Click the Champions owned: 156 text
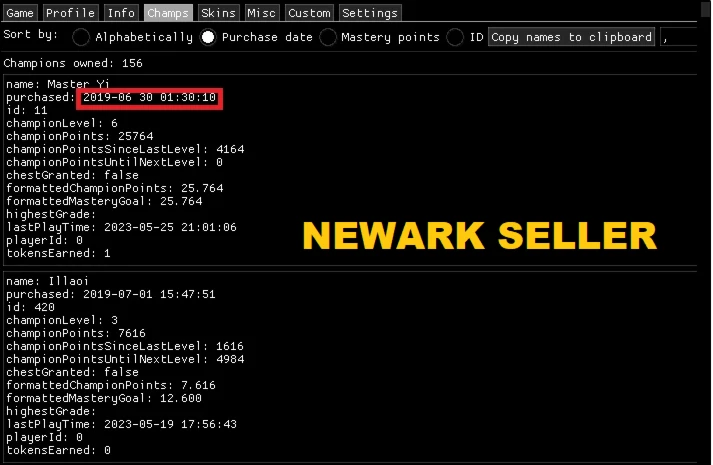The width and height of the screenshot is (713, 465). pyautogui.click(x=73, y=62)
